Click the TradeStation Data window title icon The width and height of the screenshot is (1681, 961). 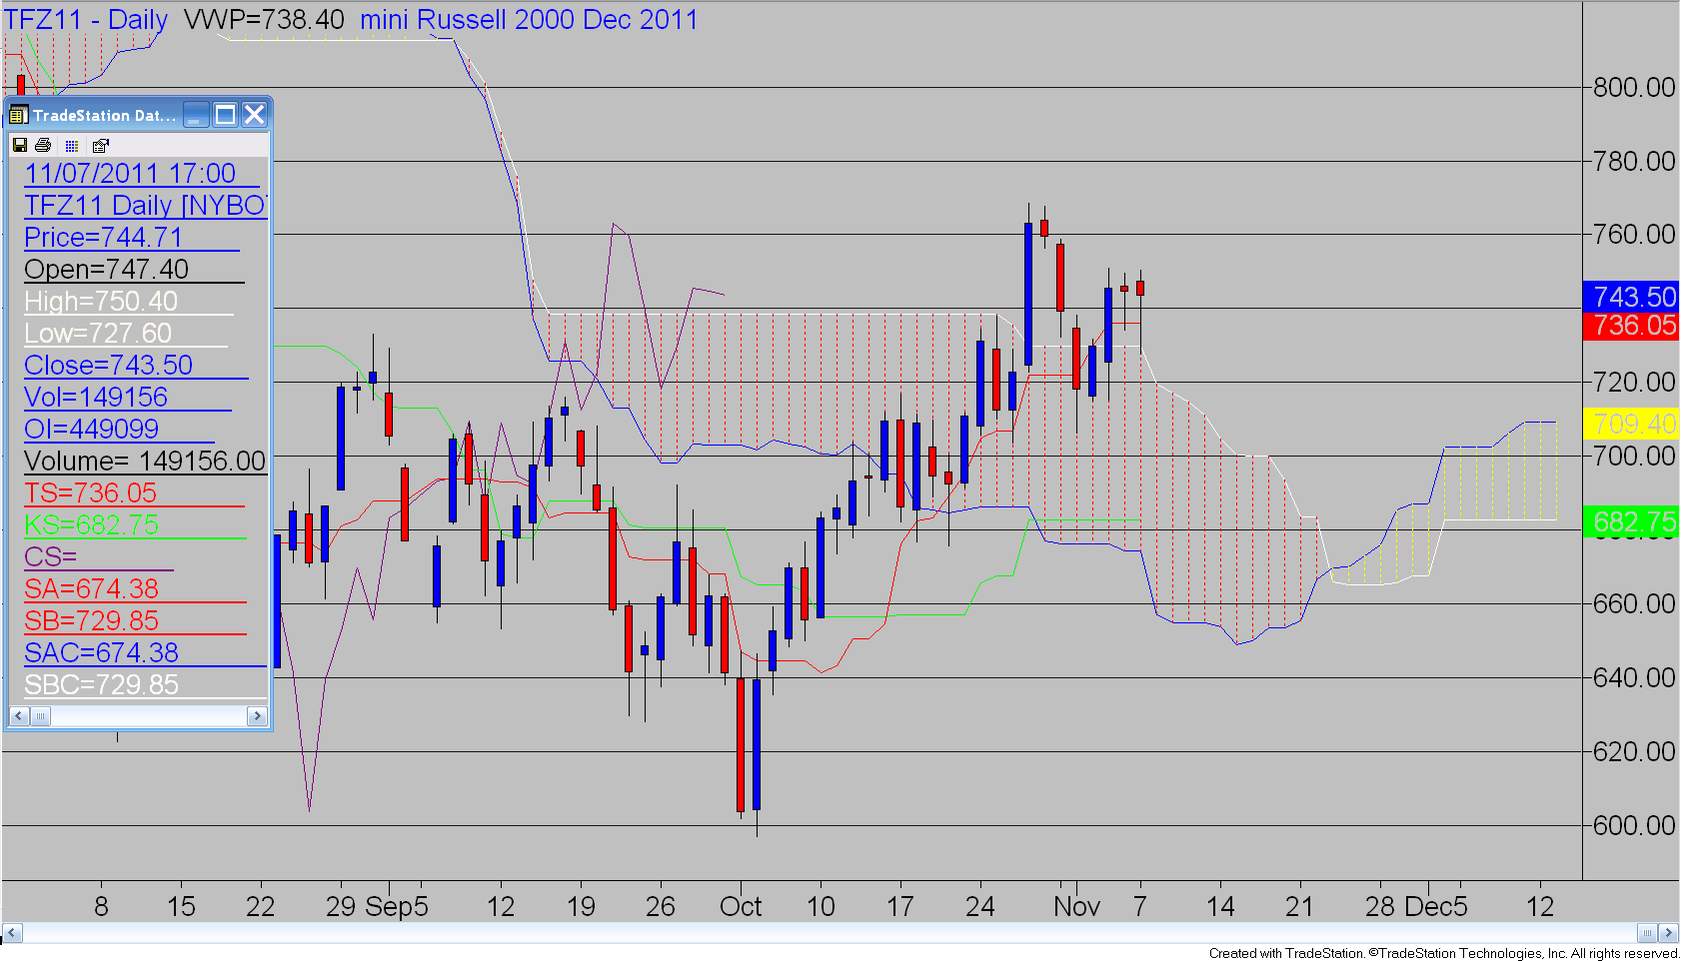coord(18,115)
